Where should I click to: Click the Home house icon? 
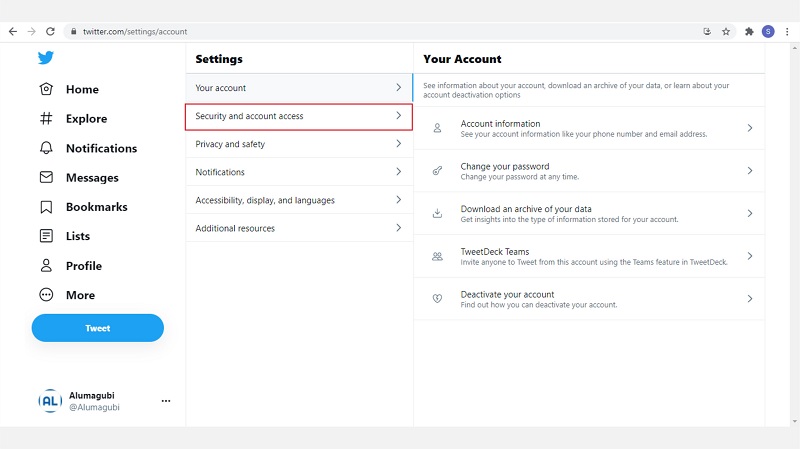pyautogui.click(x=46, y=89)
